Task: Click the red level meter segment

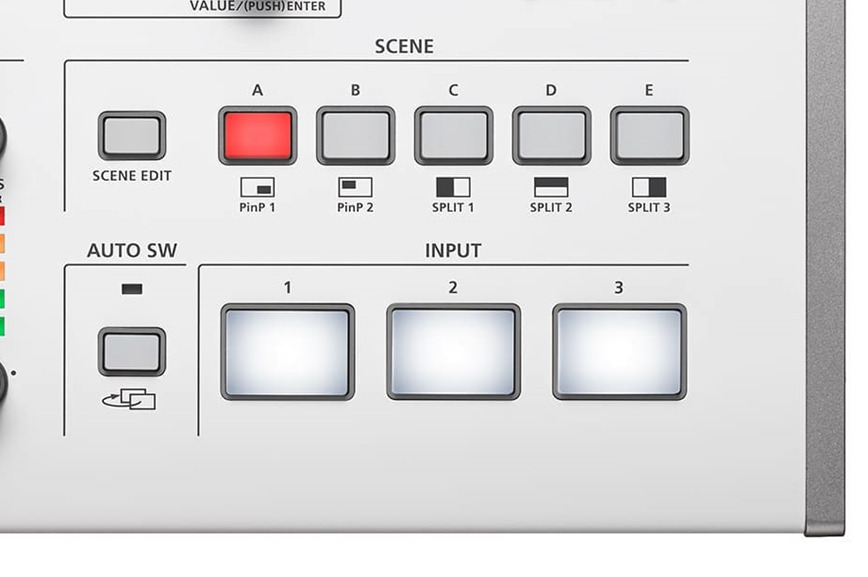Action: pyautogui.click(x=2, y=216)
